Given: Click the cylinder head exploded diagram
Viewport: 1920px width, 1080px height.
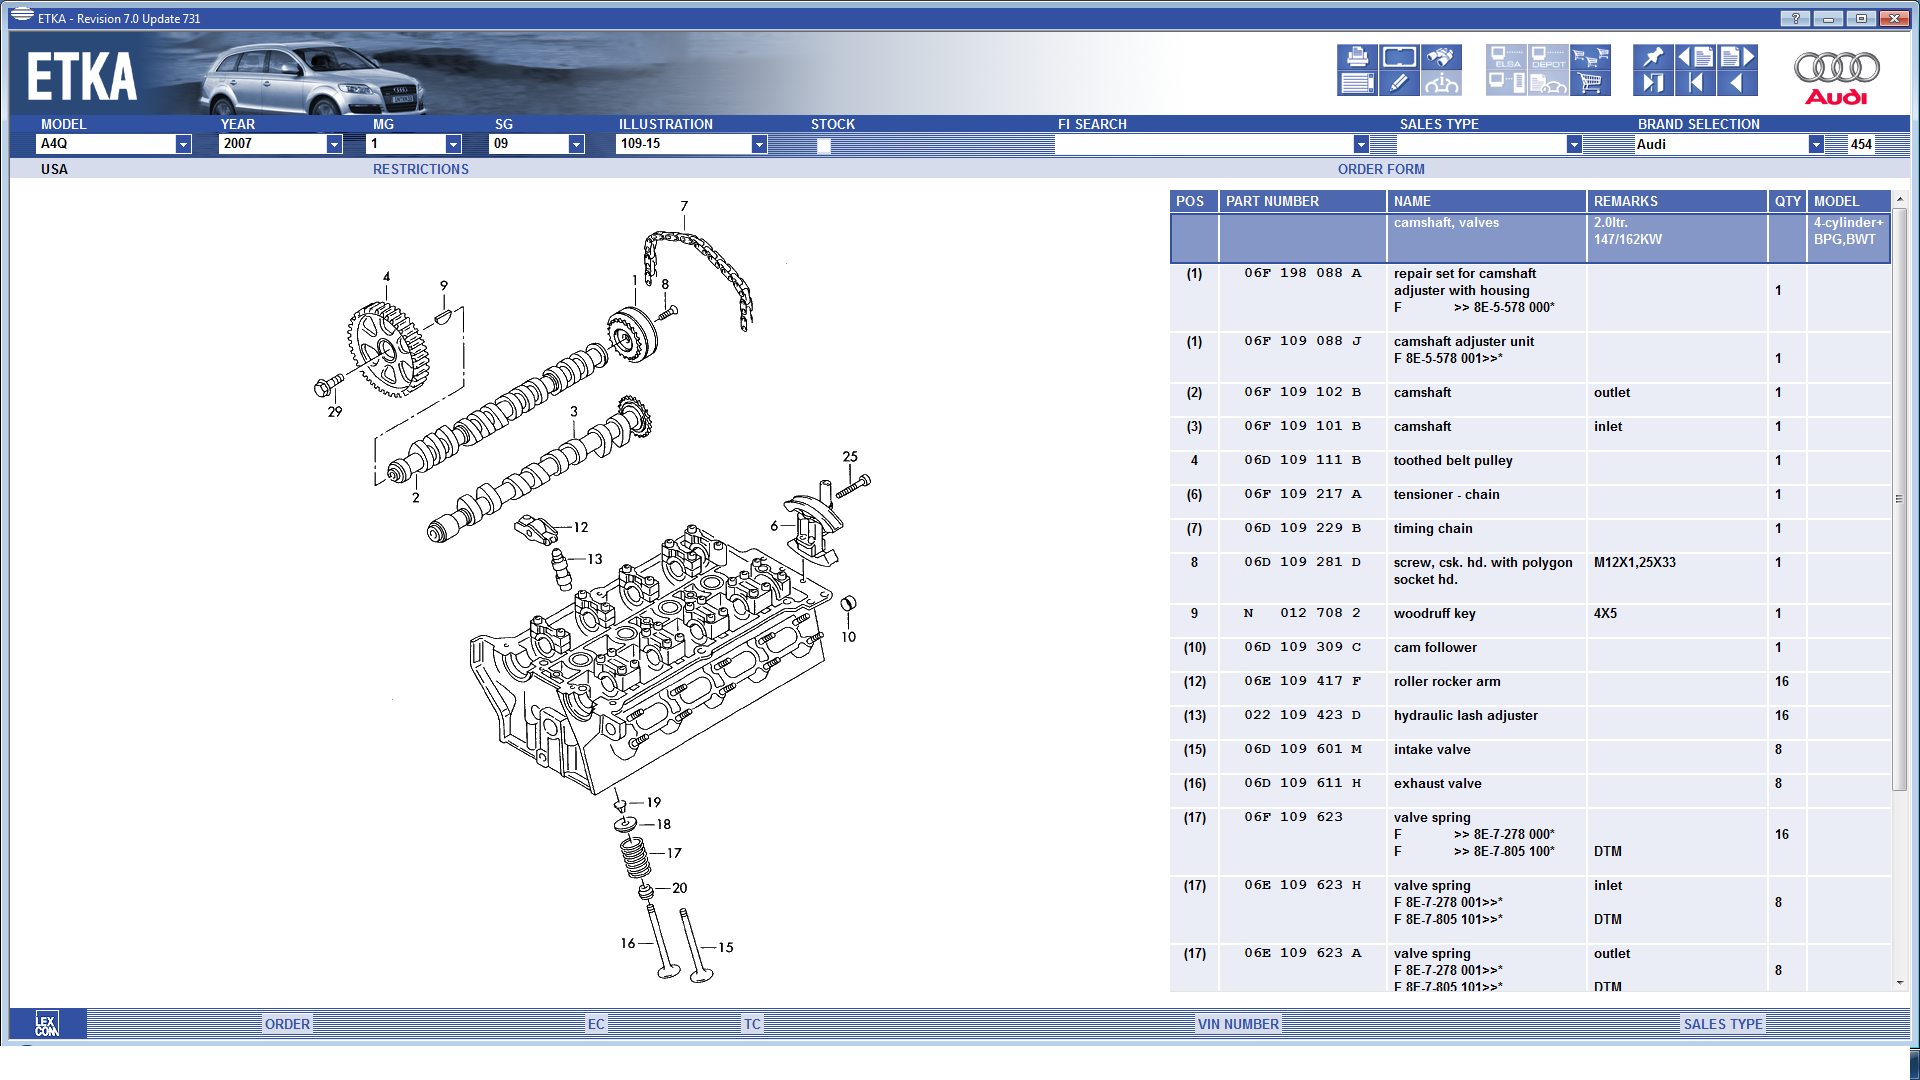Looking at the screenshot, I should coord(650,660).
